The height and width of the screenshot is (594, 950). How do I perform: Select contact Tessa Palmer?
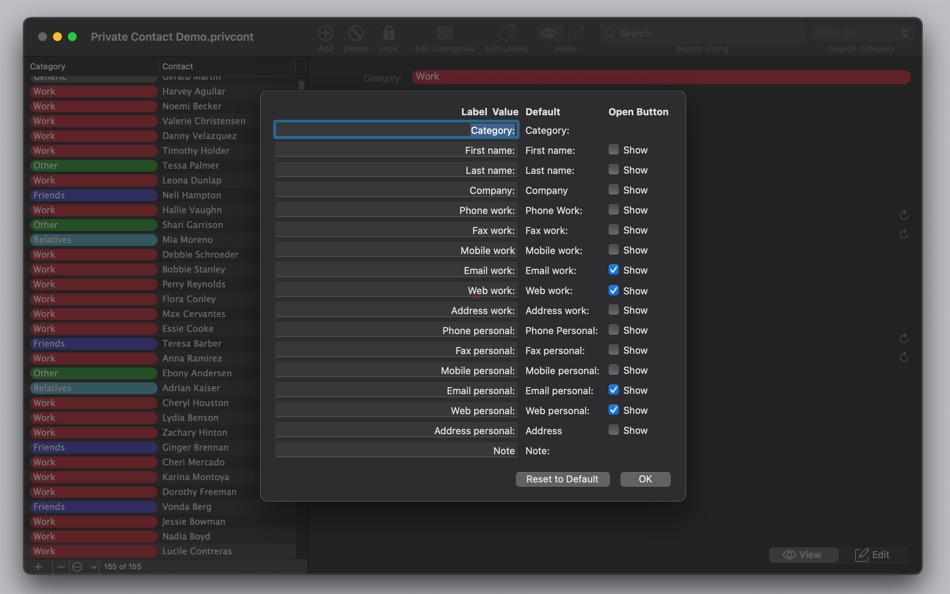click(190, 165)
